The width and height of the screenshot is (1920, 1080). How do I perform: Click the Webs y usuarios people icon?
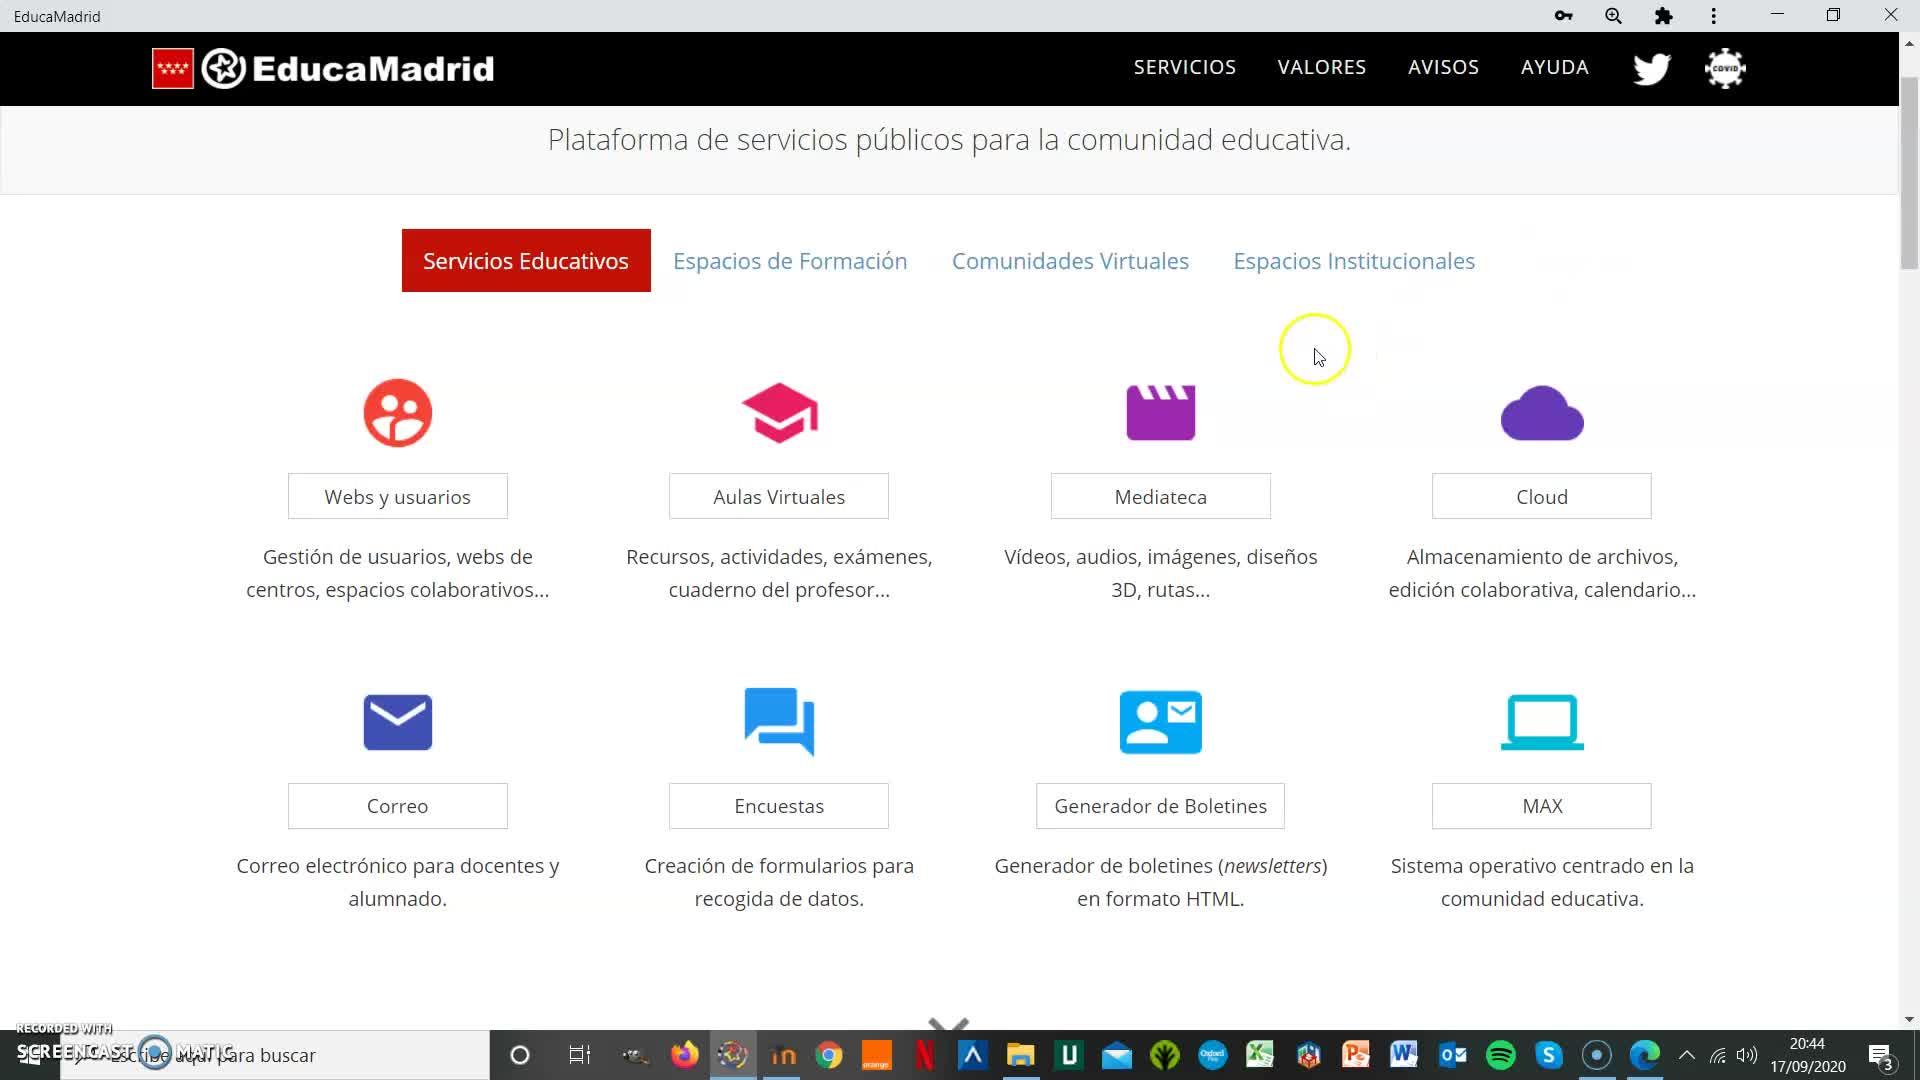pyautogui.click(x=397, y=413)
